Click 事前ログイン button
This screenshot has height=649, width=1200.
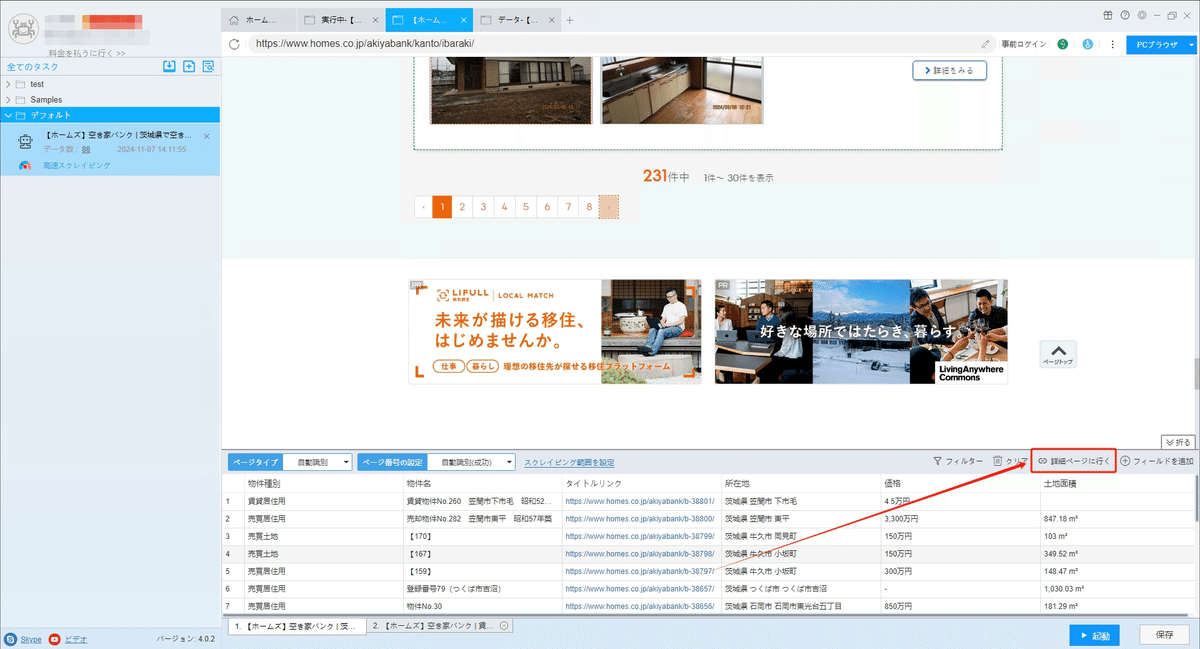1023,44
